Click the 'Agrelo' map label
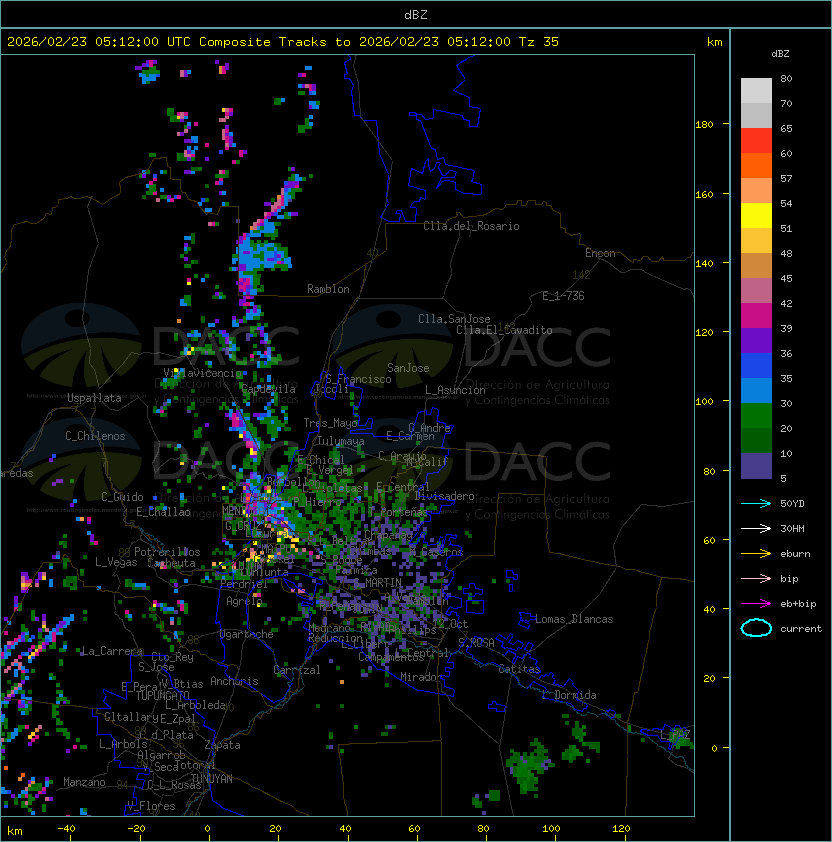Image resolution: width=832 pixels, height=842 pixels. coord(244,601)
